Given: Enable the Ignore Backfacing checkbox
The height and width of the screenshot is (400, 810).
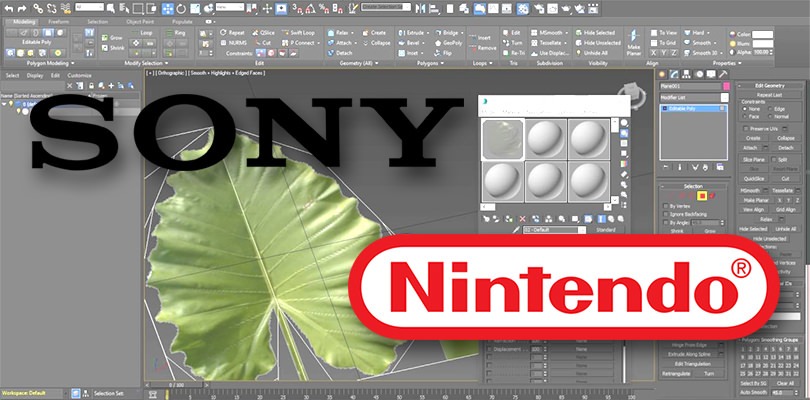Looking at the screenshot, I should (666, 214).
